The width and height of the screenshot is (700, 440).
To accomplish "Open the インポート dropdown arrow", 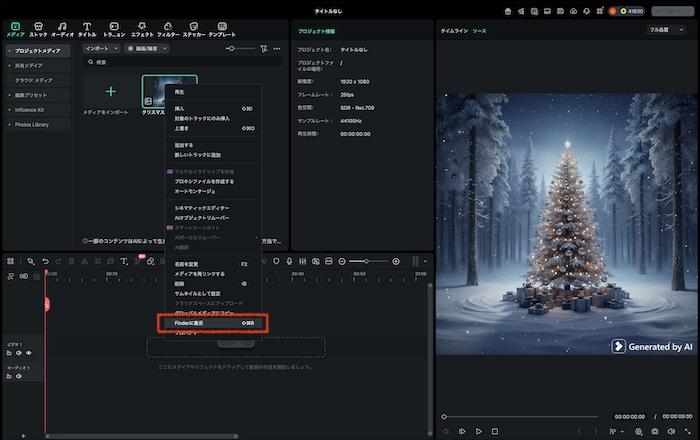I will (x=116, y=48).
